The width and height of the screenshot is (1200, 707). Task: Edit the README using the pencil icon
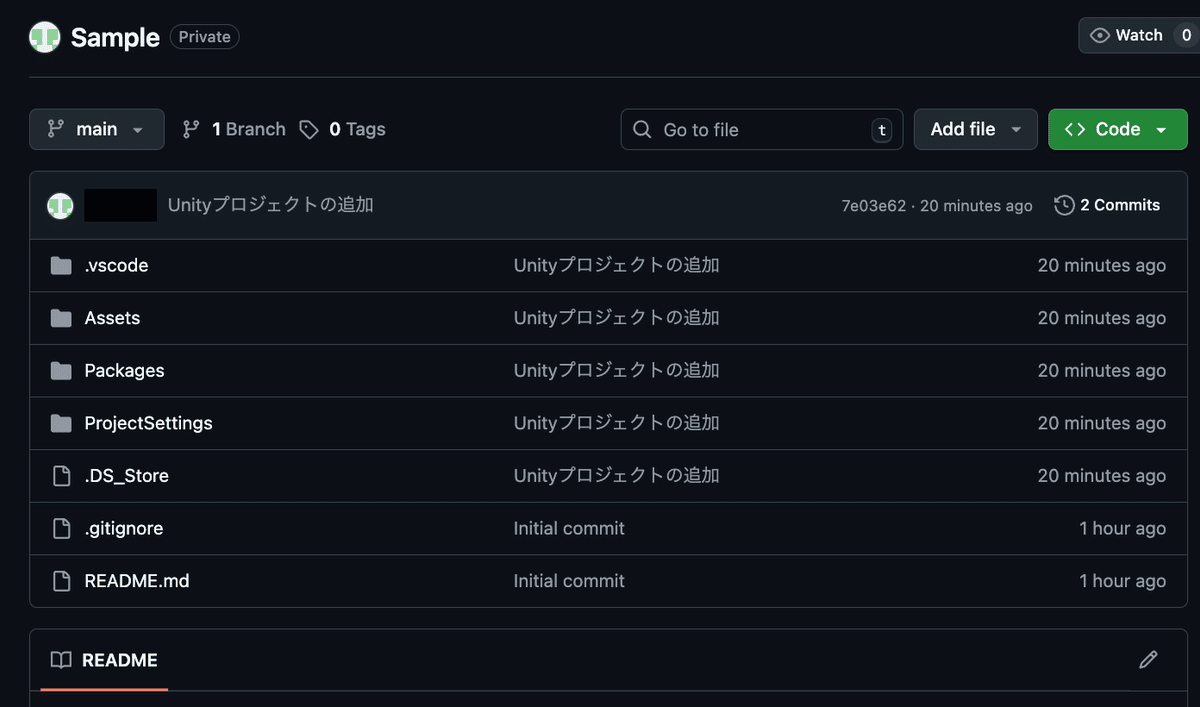1148,660
